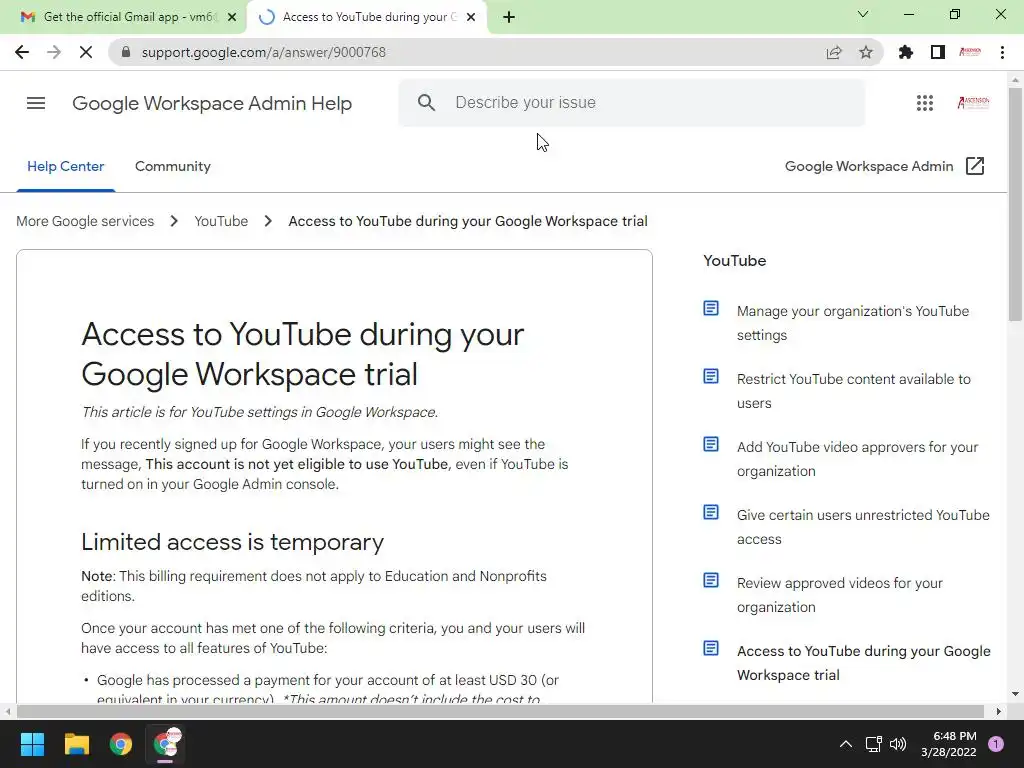
Task: Switch to the Community tab
Action: click(x=173, y=167)
